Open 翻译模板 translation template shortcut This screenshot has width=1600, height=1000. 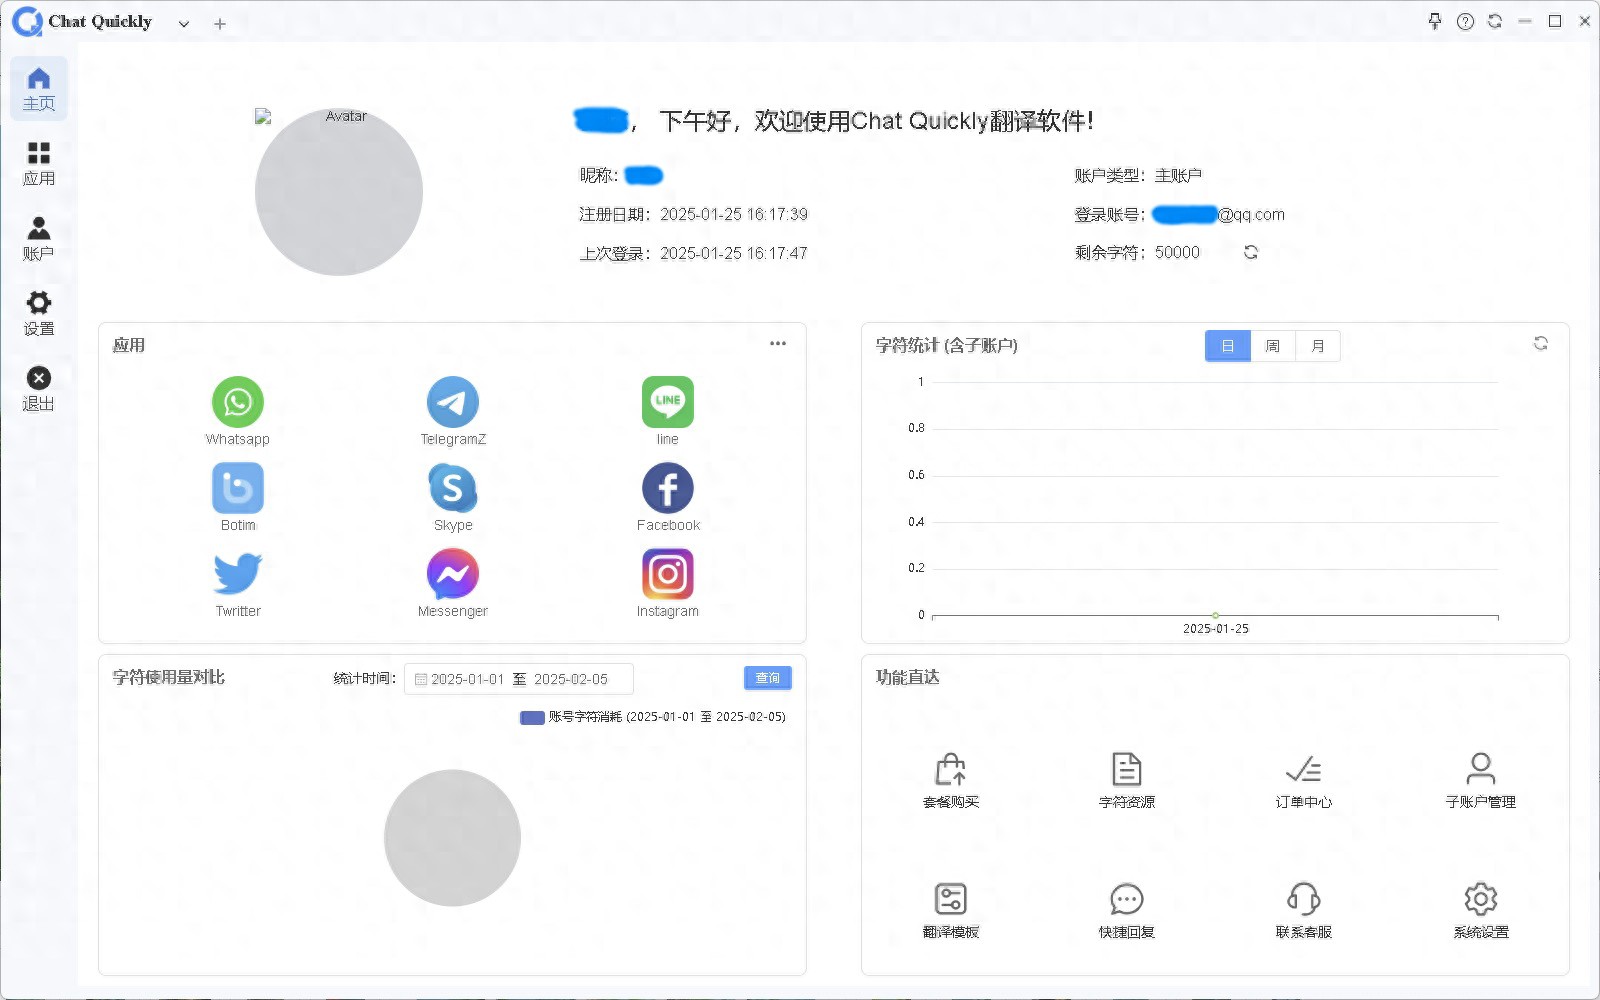coord(951,910)
